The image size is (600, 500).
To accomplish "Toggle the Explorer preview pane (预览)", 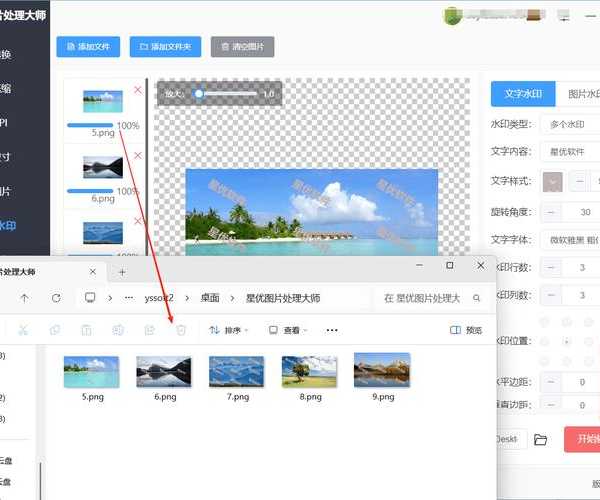I will click(x=466, y=330).
